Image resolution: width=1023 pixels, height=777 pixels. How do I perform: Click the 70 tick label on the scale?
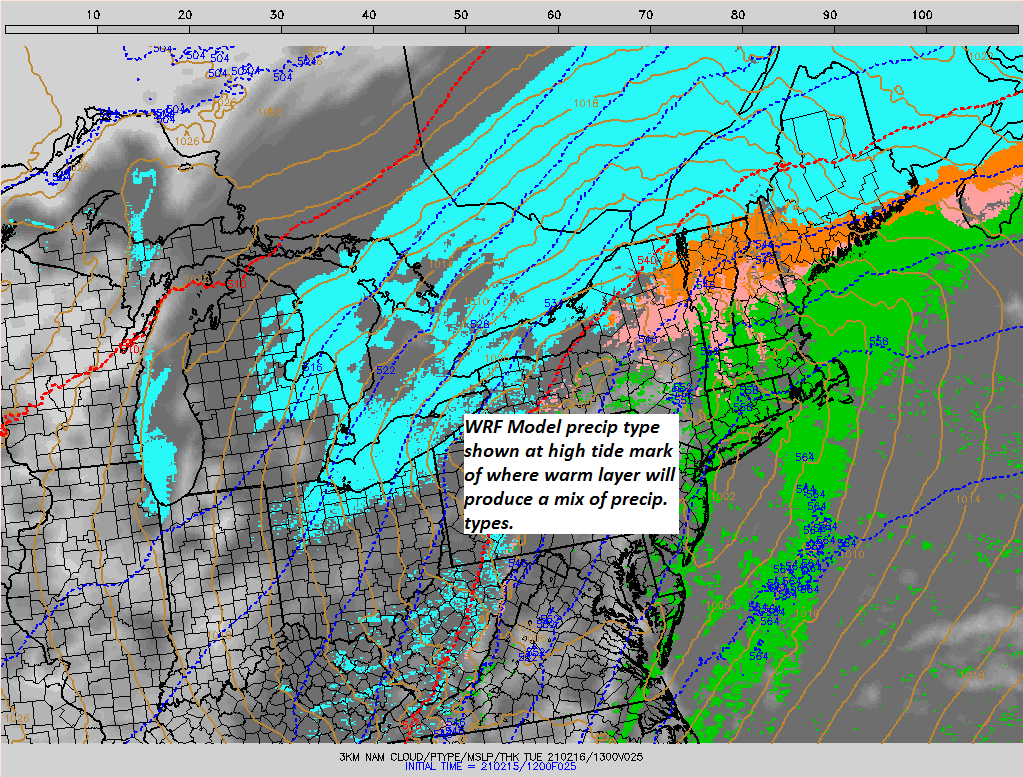(645, 15)
